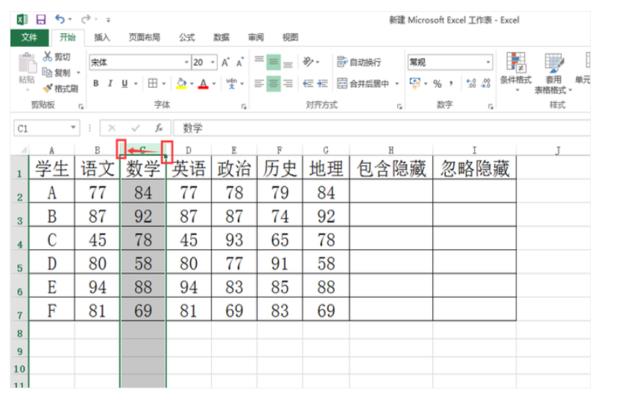Image resolution: width=620 pixels, height=410 pixels.
Task: Click the font color red A swatch
Action: click(203, 84)
